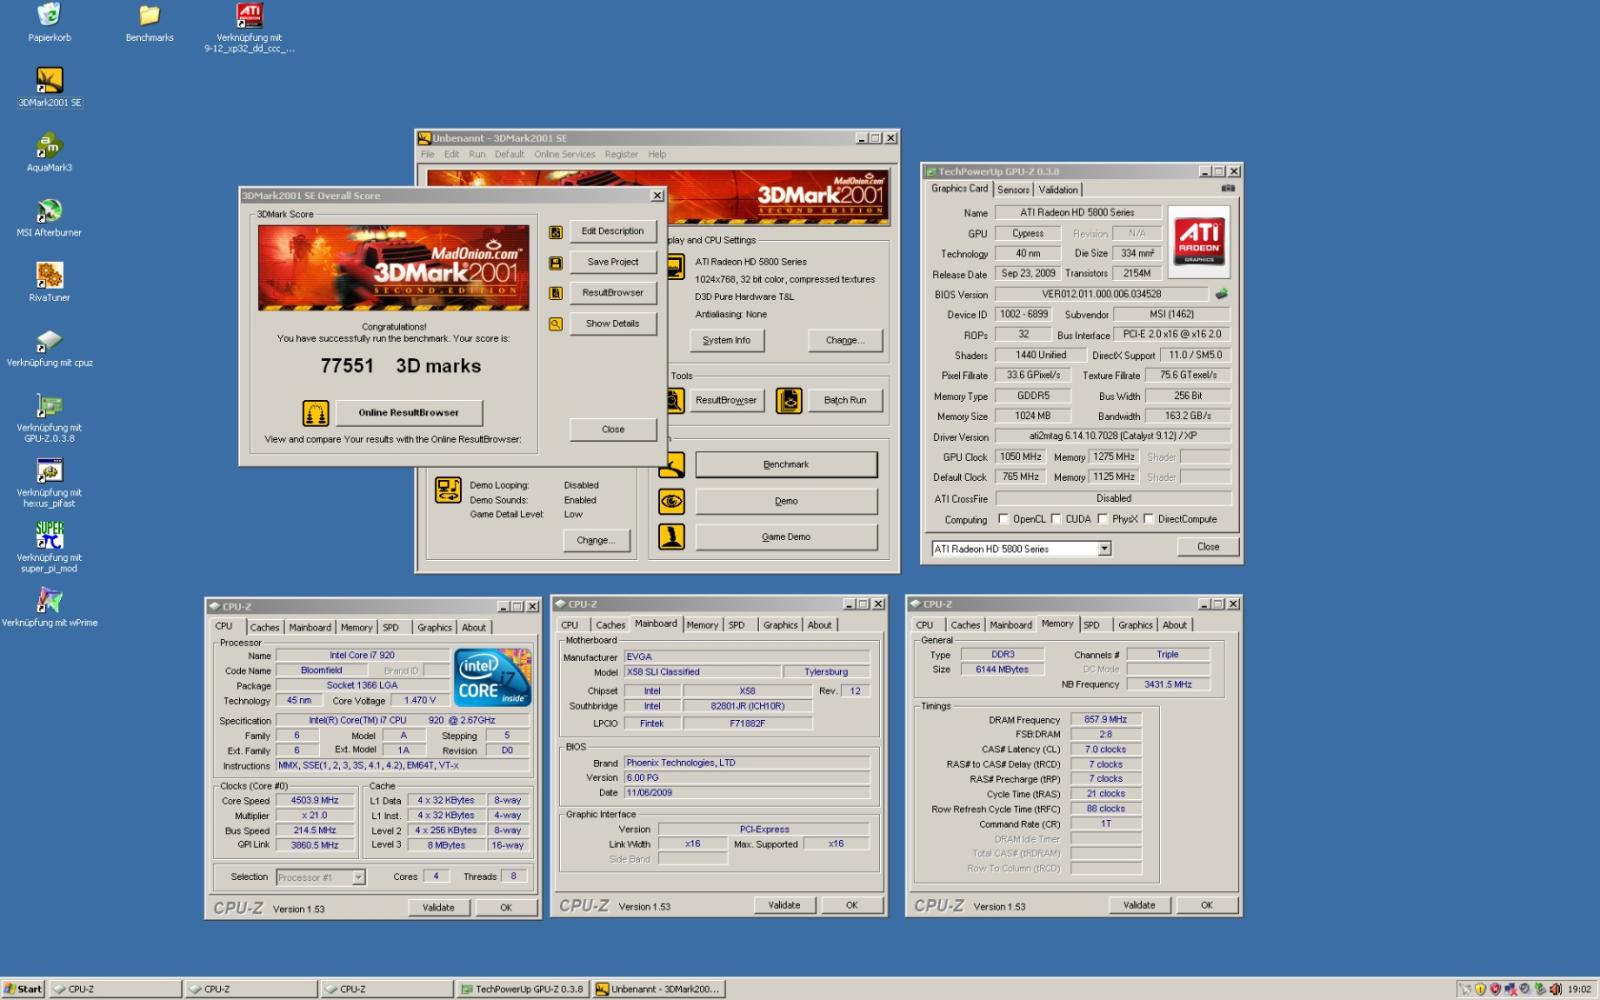The width and height of the screenshot is (1600, 1000).
Task: Toggle the CUDA checkbox in GPU-Z
Action: click(1056, 519)
